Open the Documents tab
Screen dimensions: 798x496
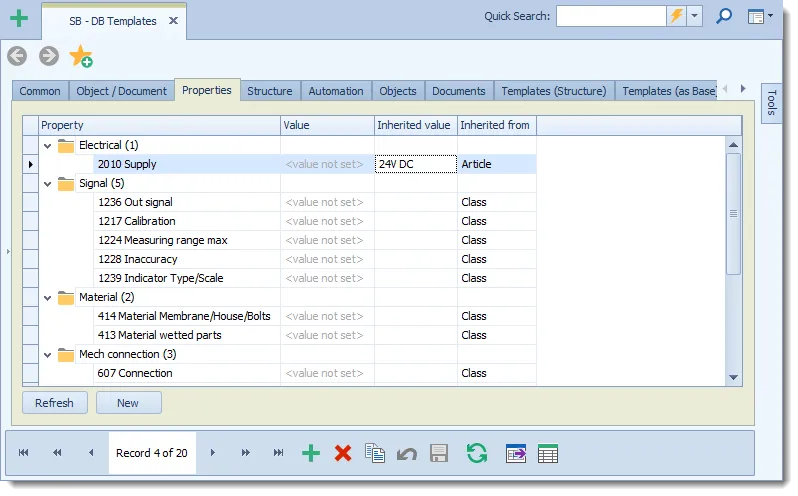point(459,91)
